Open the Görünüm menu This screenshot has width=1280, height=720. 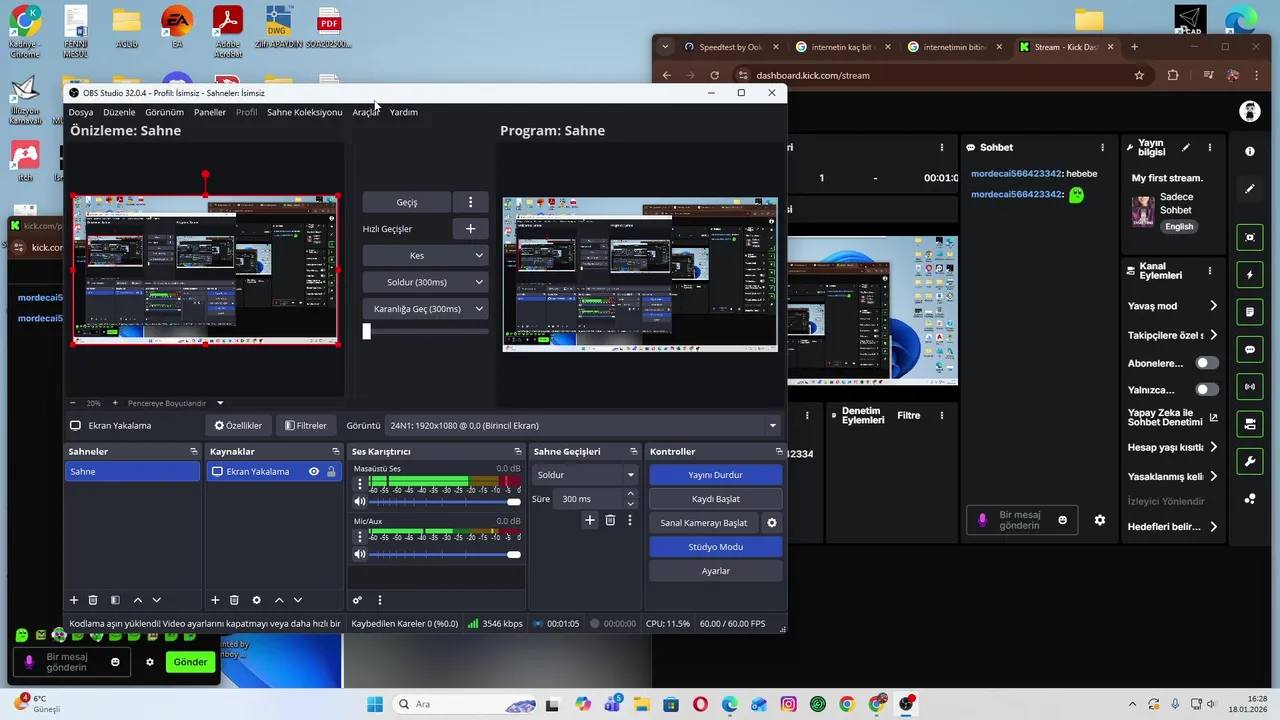[x=164, y=112]
